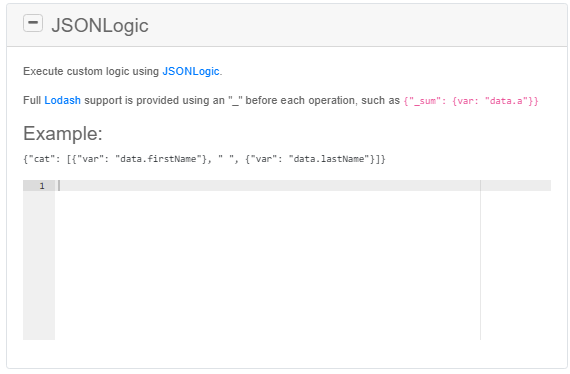Click the blank editor space near the bottom

click(x=267, y=320)
